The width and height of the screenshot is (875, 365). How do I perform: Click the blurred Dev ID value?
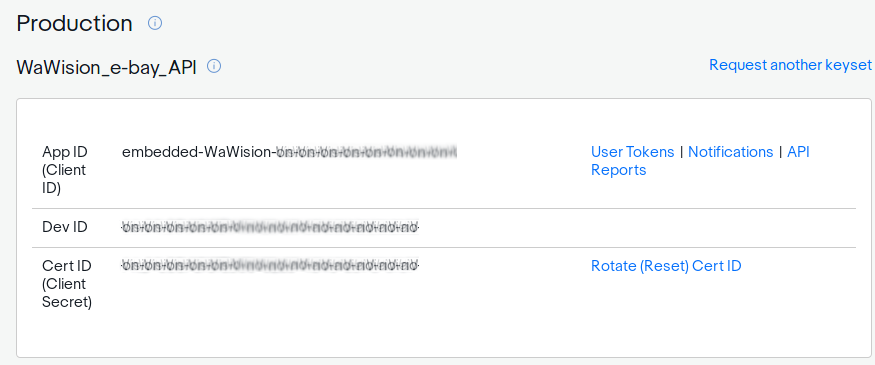[270, 228]
